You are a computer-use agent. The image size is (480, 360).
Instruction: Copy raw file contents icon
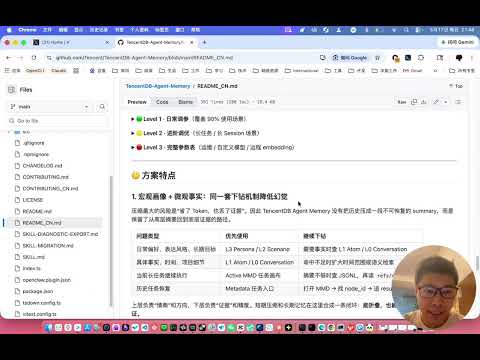414,102
